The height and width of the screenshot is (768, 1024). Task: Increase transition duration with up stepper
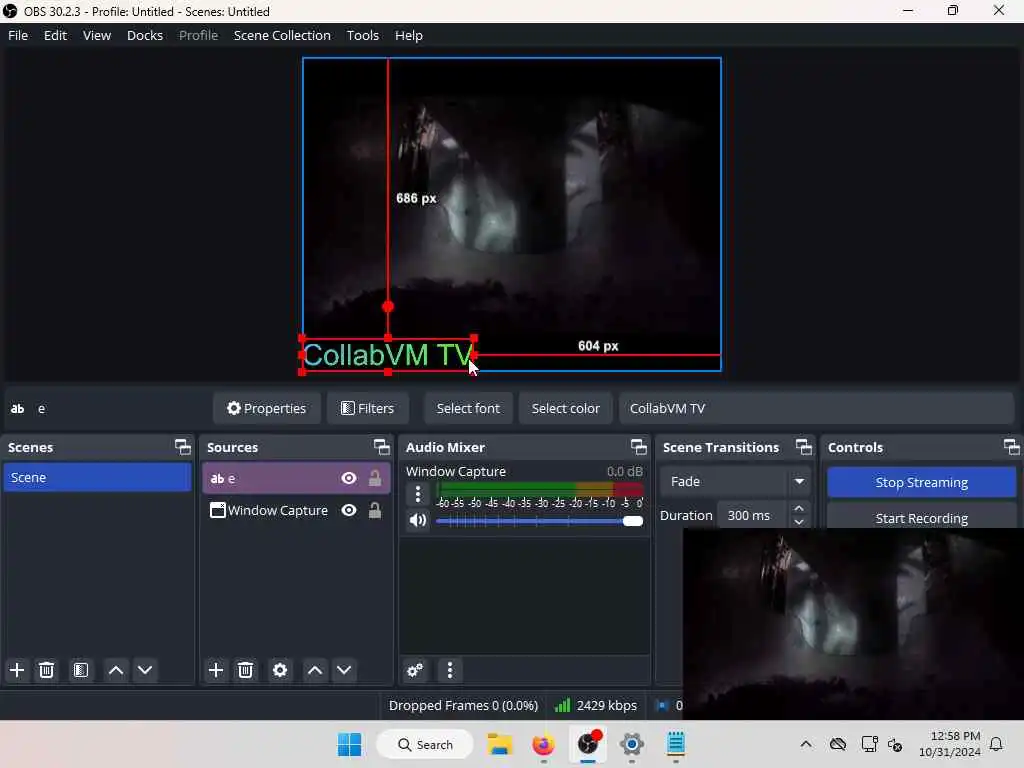799,509
